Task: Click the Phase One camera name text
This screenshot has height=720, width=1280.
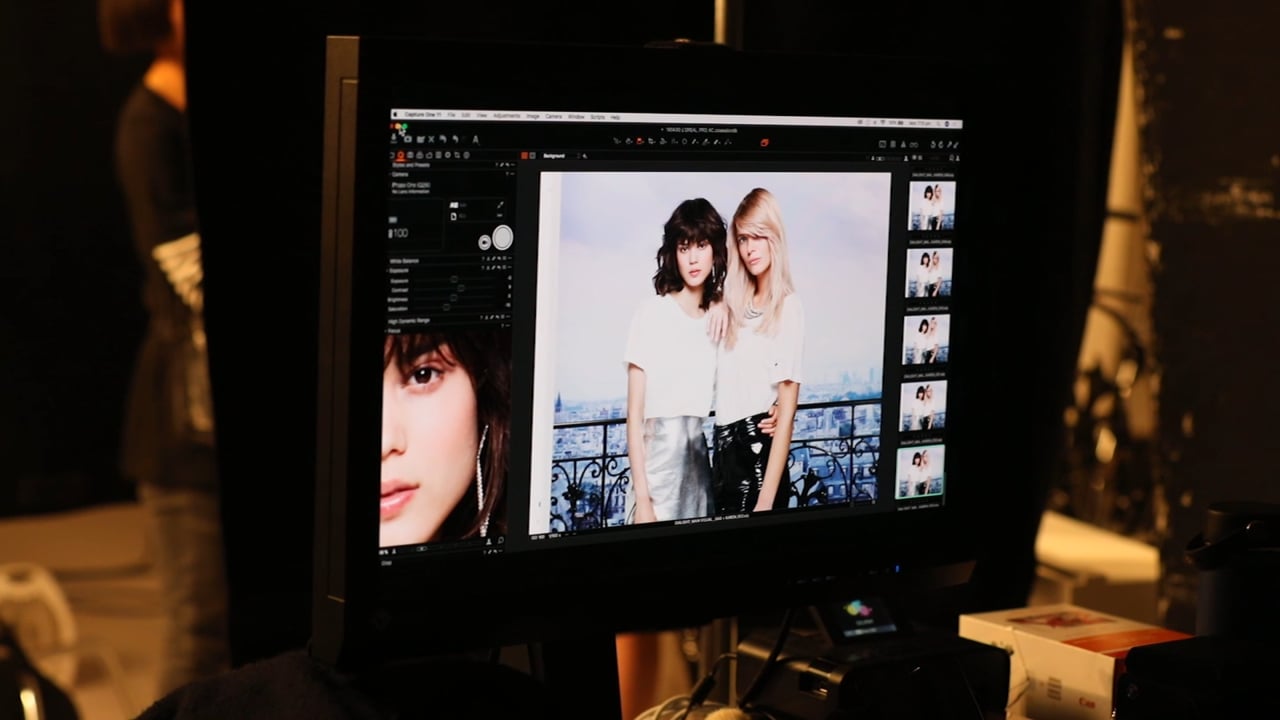Action: [x=411, y=185]
